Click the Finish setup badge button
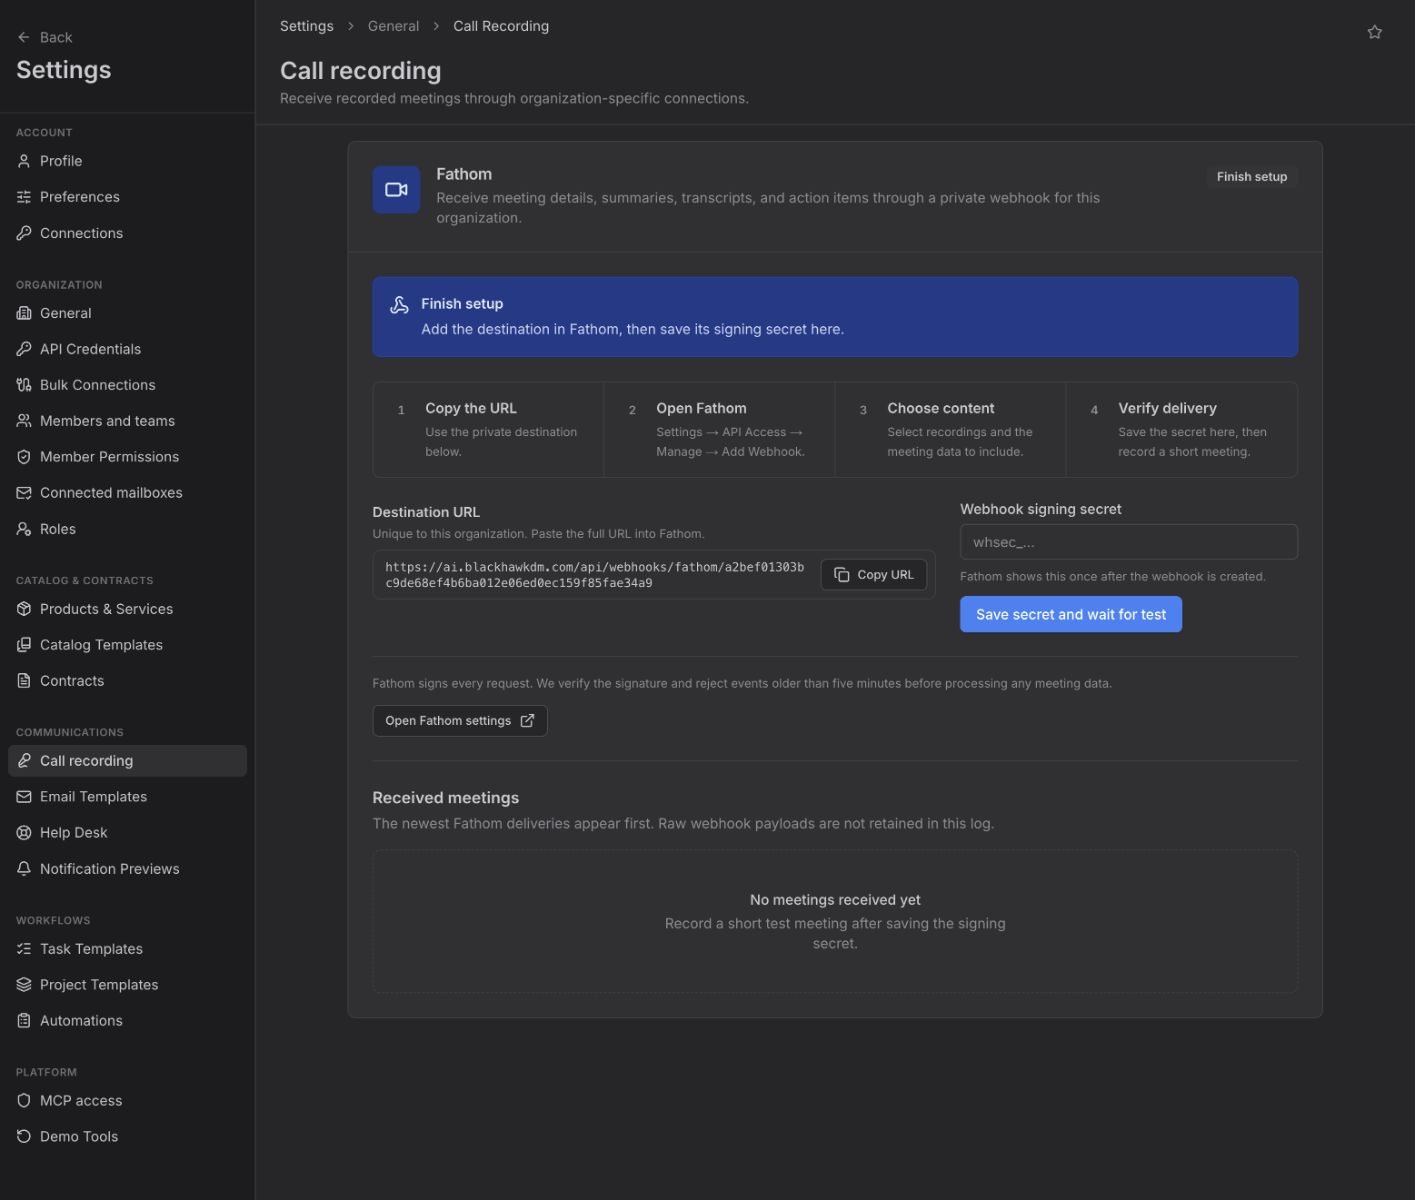Screen dimensions: 1415x1200 pyautogui.click(x=1251, y=177)
